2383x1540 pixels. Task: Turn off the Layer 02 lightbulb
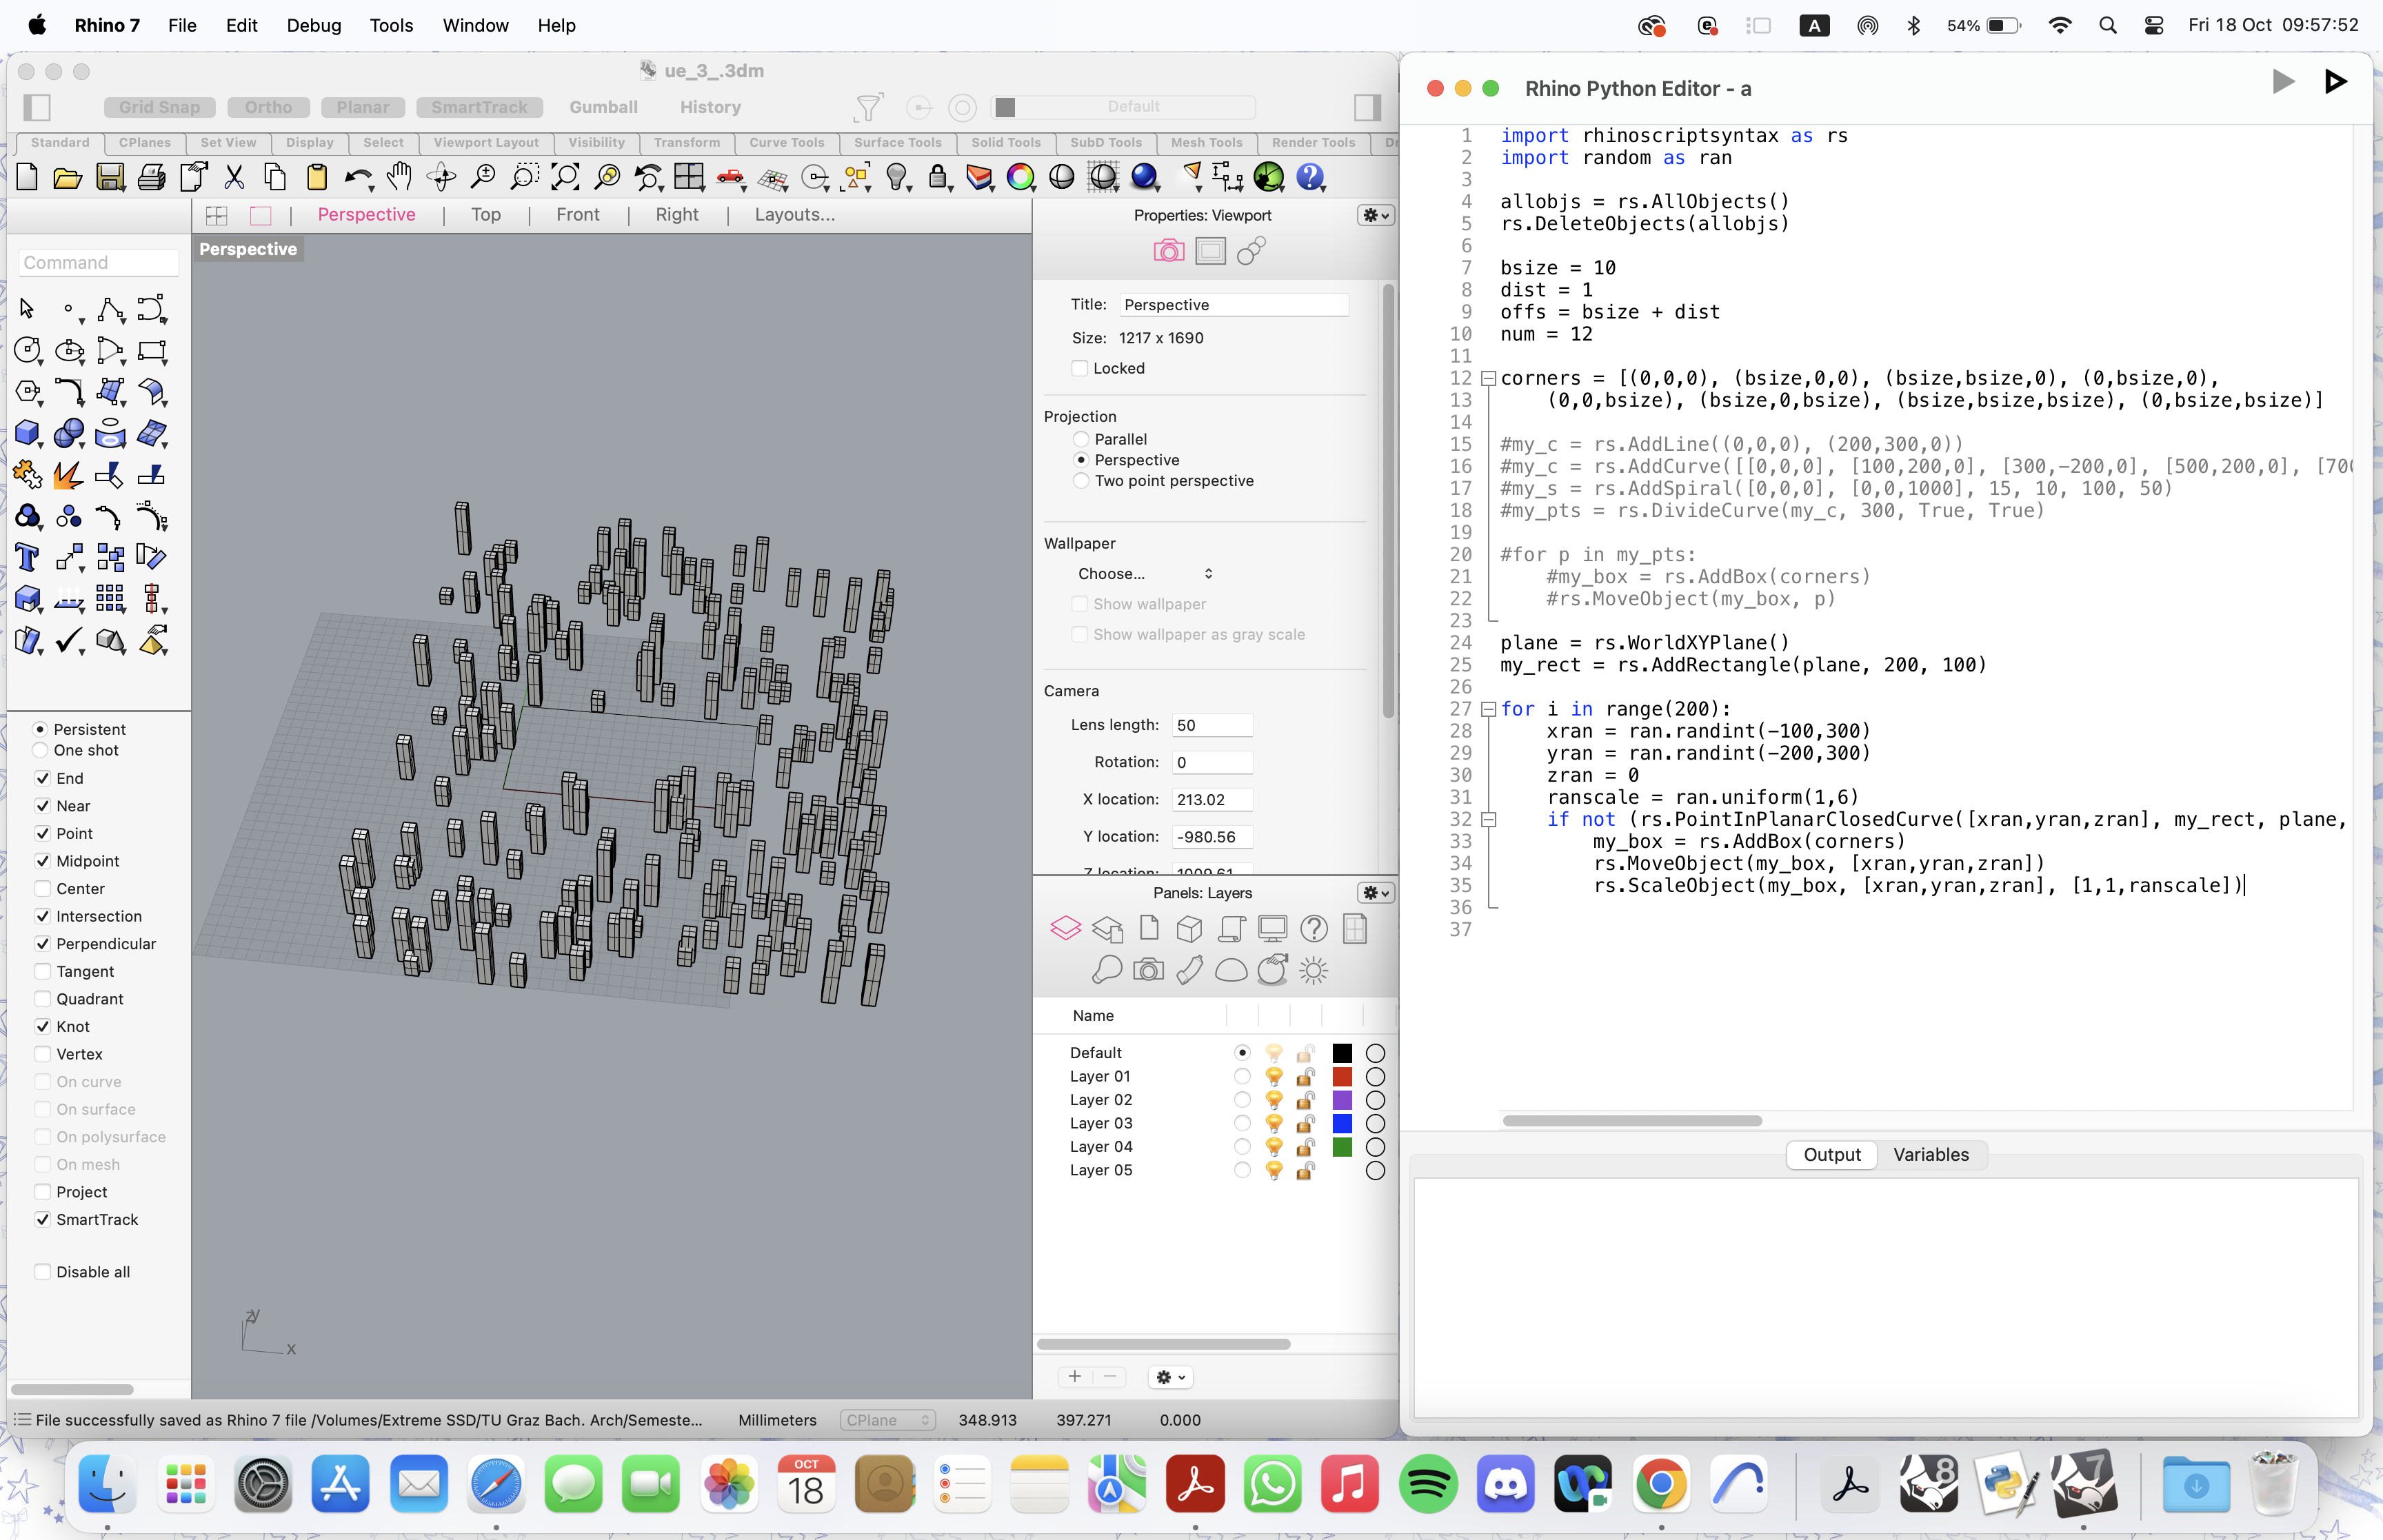1275,1100
